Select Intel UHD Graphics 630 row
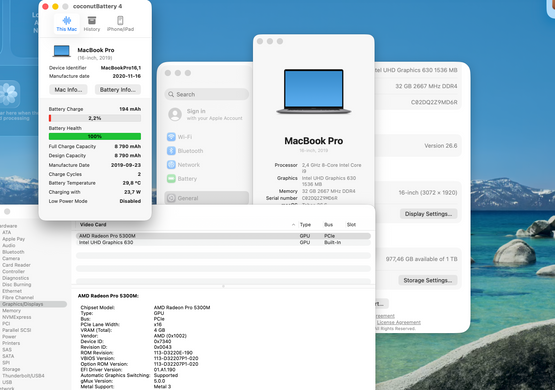This screenshot has width=555, height=390. pyautogui.click(x=223, y=242)
